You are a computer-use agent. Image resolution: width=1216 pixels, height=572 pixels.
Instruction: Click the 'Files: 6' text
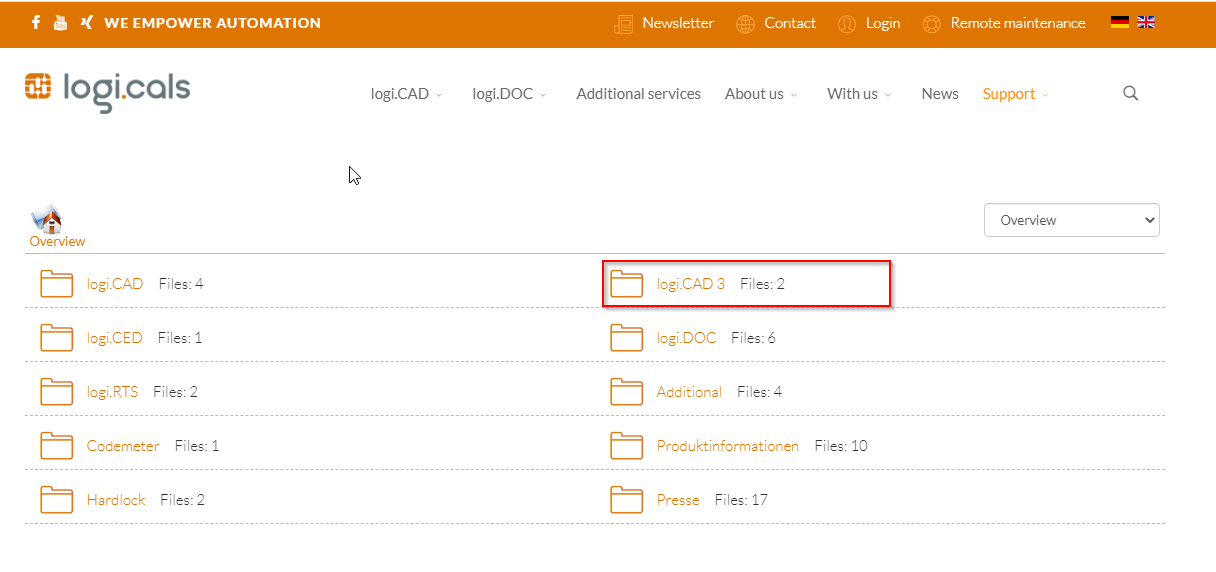(753, 338)
